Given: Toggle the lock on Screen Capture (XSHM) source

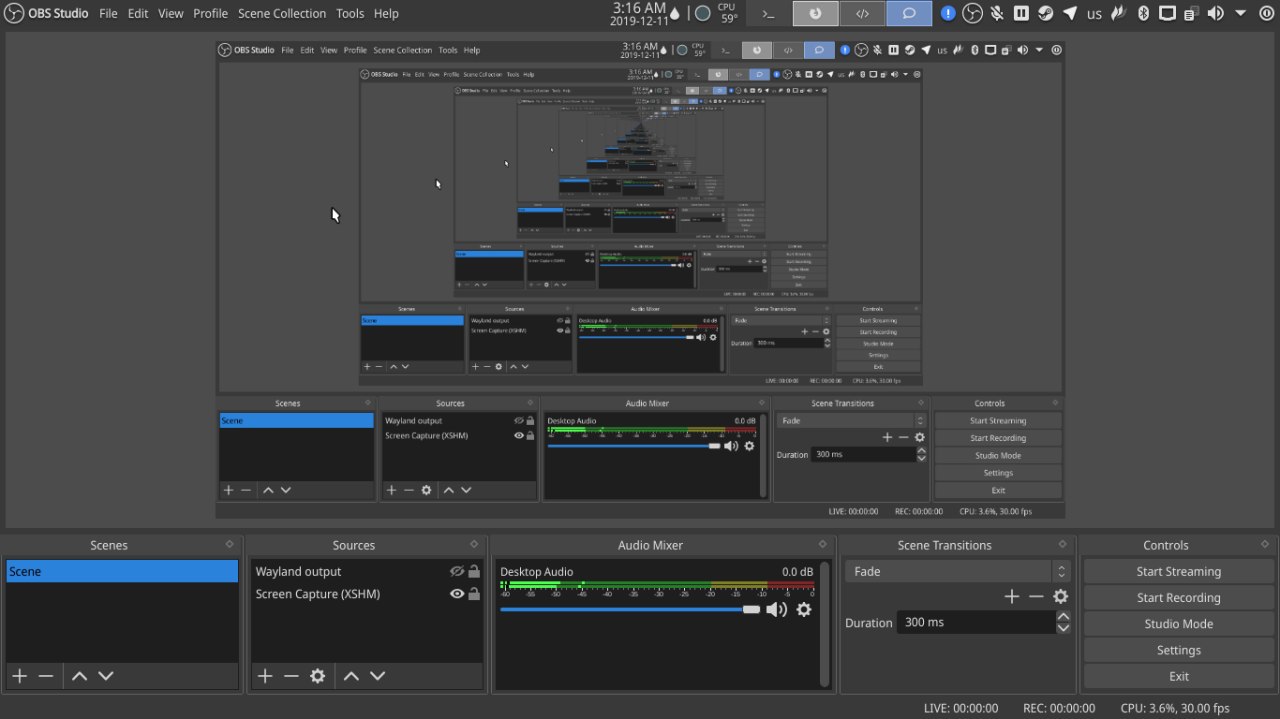Looking at the screenshot, I should 474,593.
